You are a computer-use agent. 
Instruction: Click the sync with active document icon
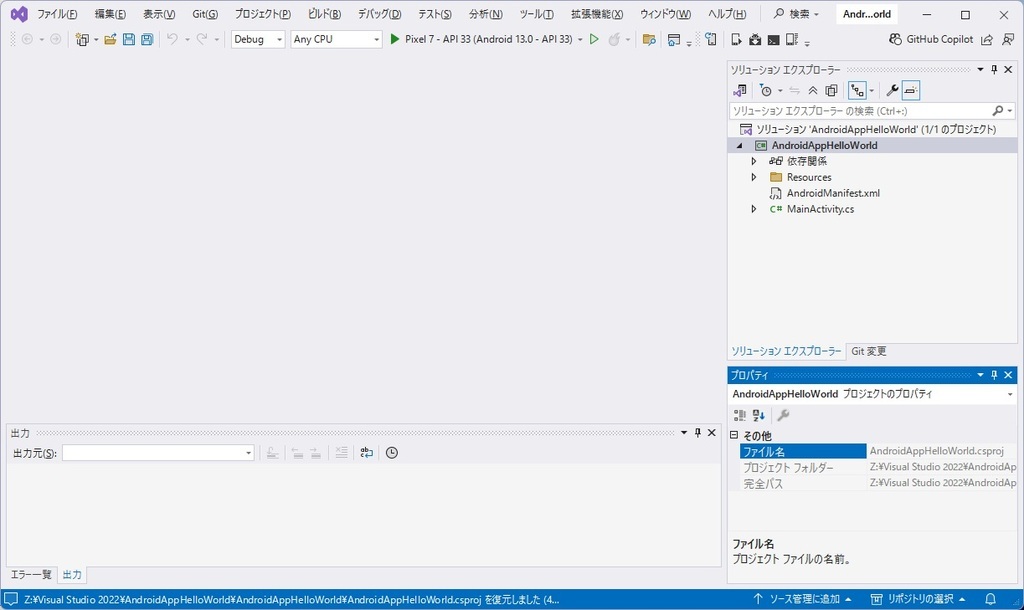[x=795, y=90]
